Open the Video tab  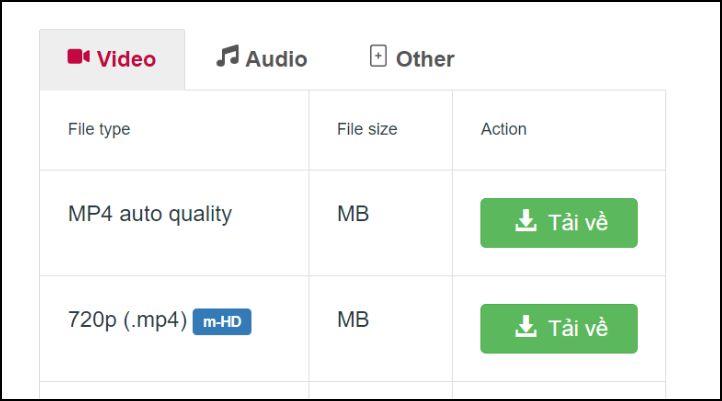(112, 59)
